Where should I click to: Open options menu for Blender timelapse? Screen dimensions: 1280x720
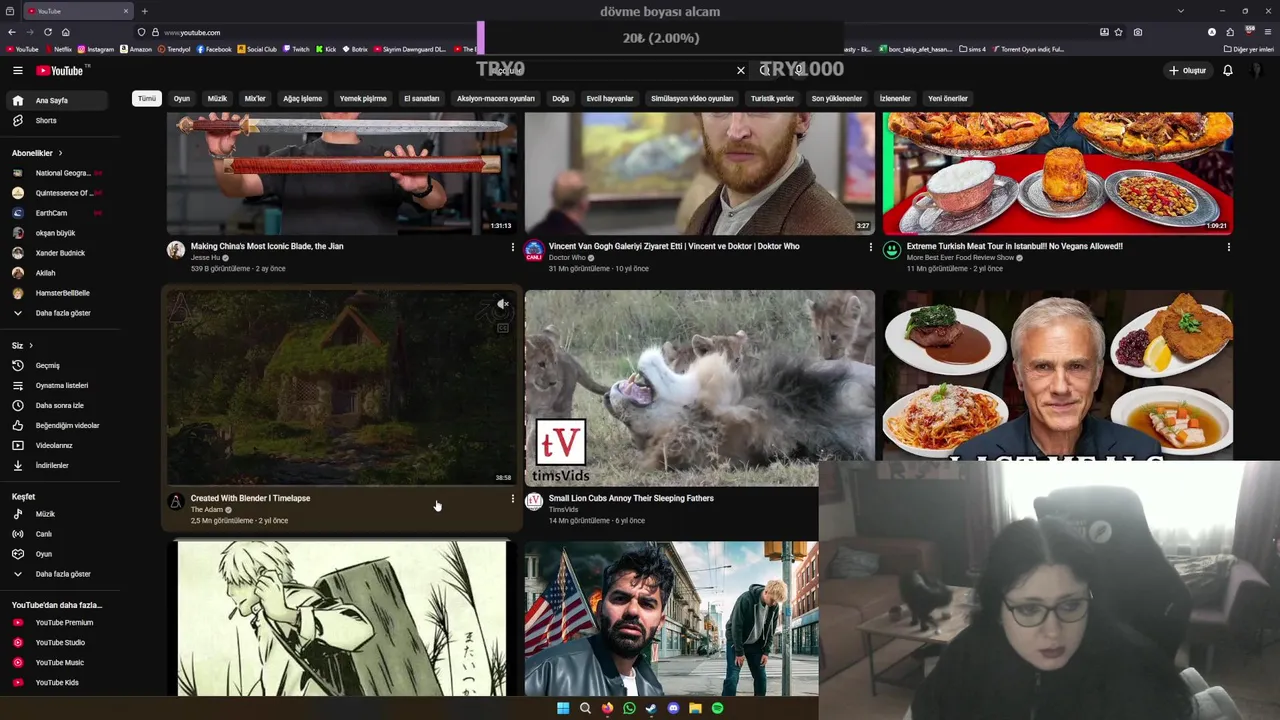tap(513, 499)
